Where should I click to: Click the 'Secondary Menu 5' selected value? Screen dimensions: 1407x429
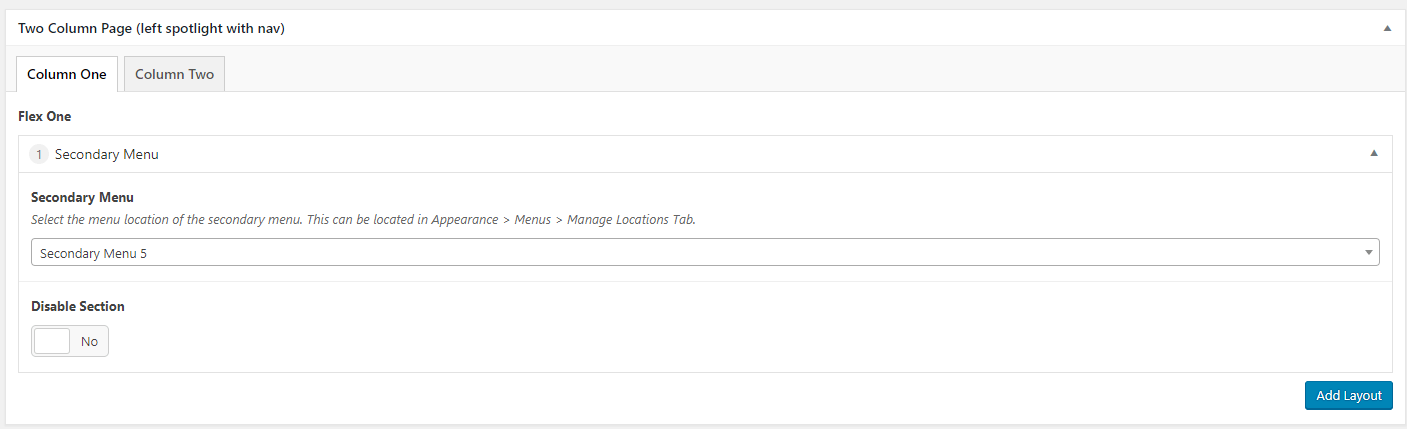pos(93,253)
